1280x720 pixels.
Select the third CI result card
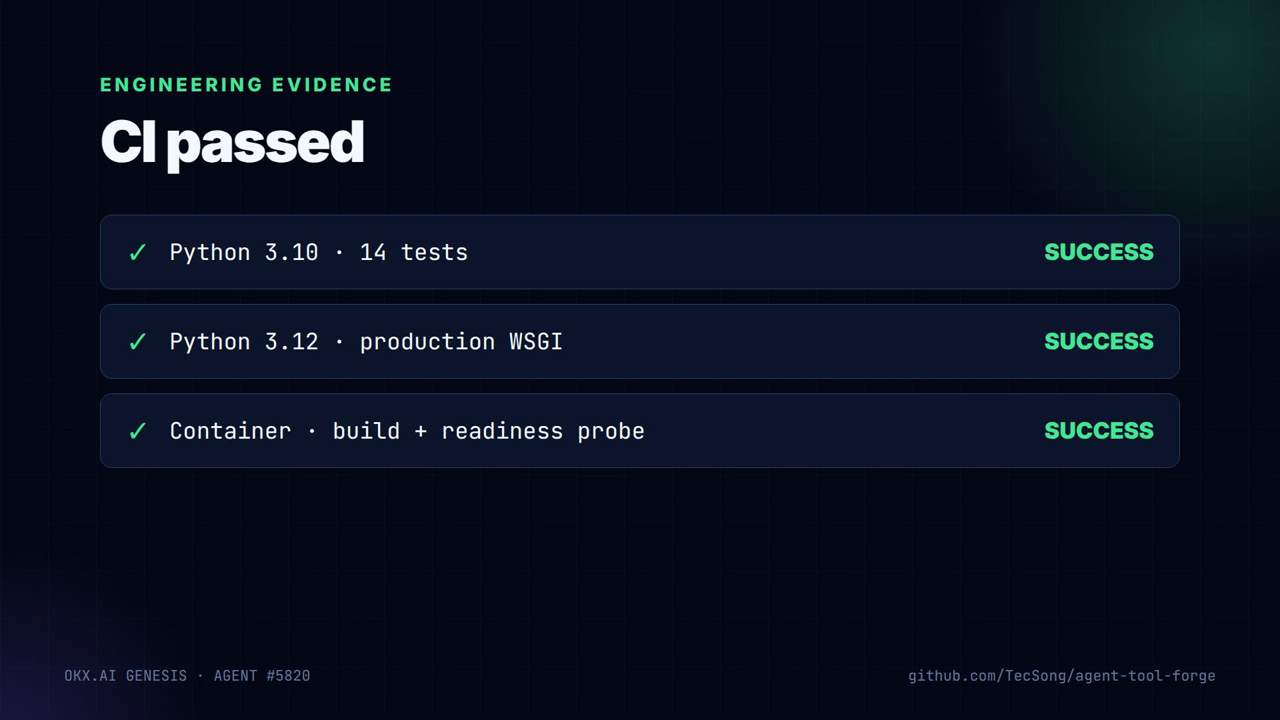click(x=640, y=430)
